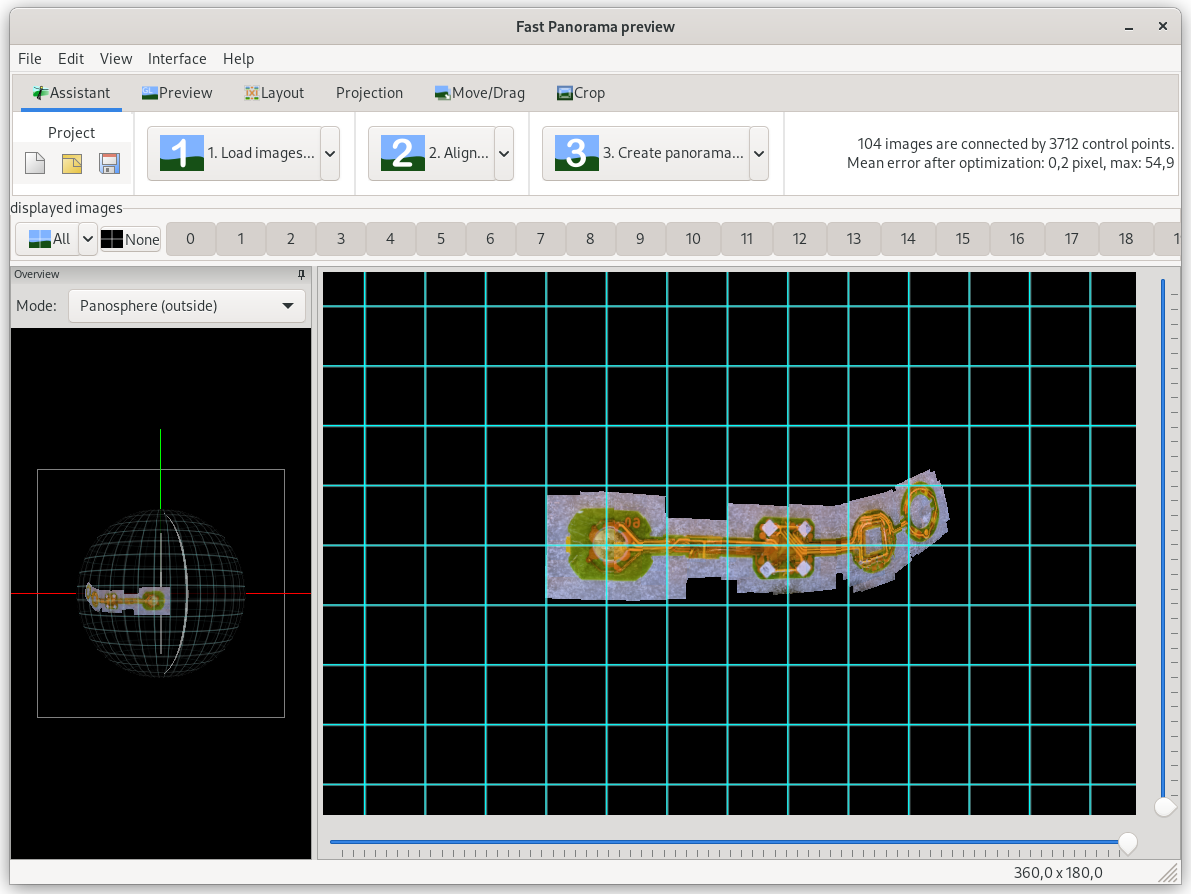The image size is (1191, 894).
Task: Click the vertical field of view slider handle
Action: [x=1163, y=806]
